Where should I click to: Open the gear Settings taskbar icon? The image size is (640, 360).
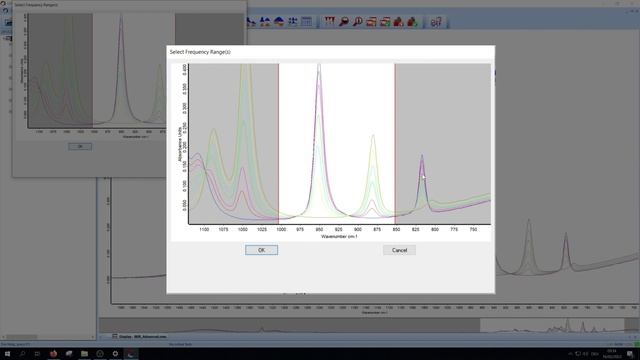click(x=116, y=353)
